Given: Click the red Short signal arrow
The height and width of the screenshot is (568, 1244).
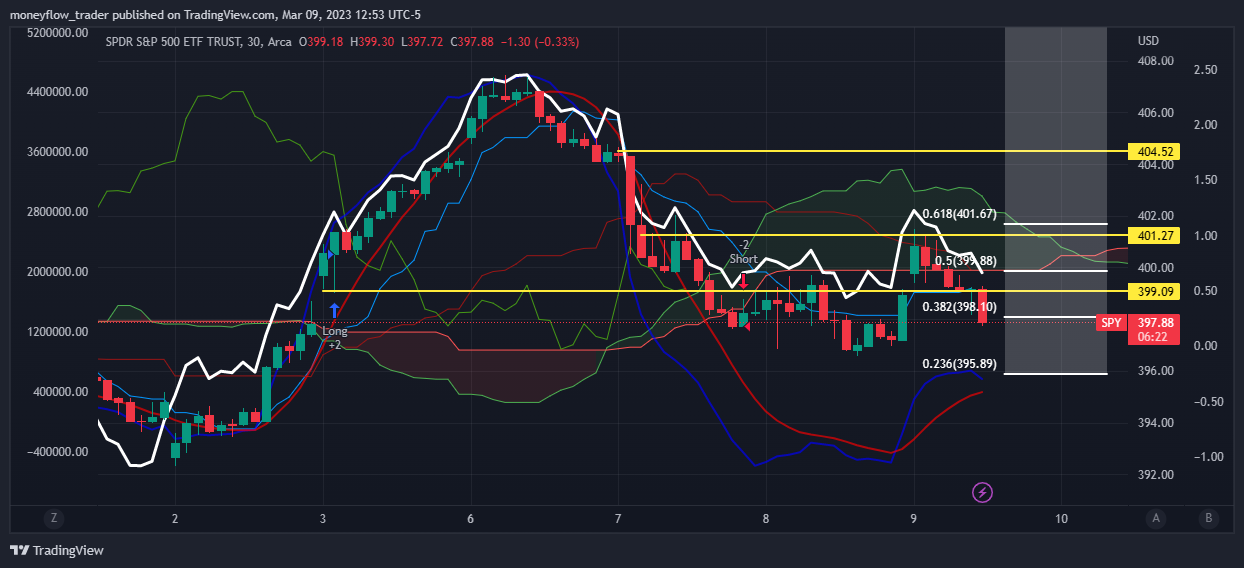Looking at the screenshot, I should tap(744, 282).
